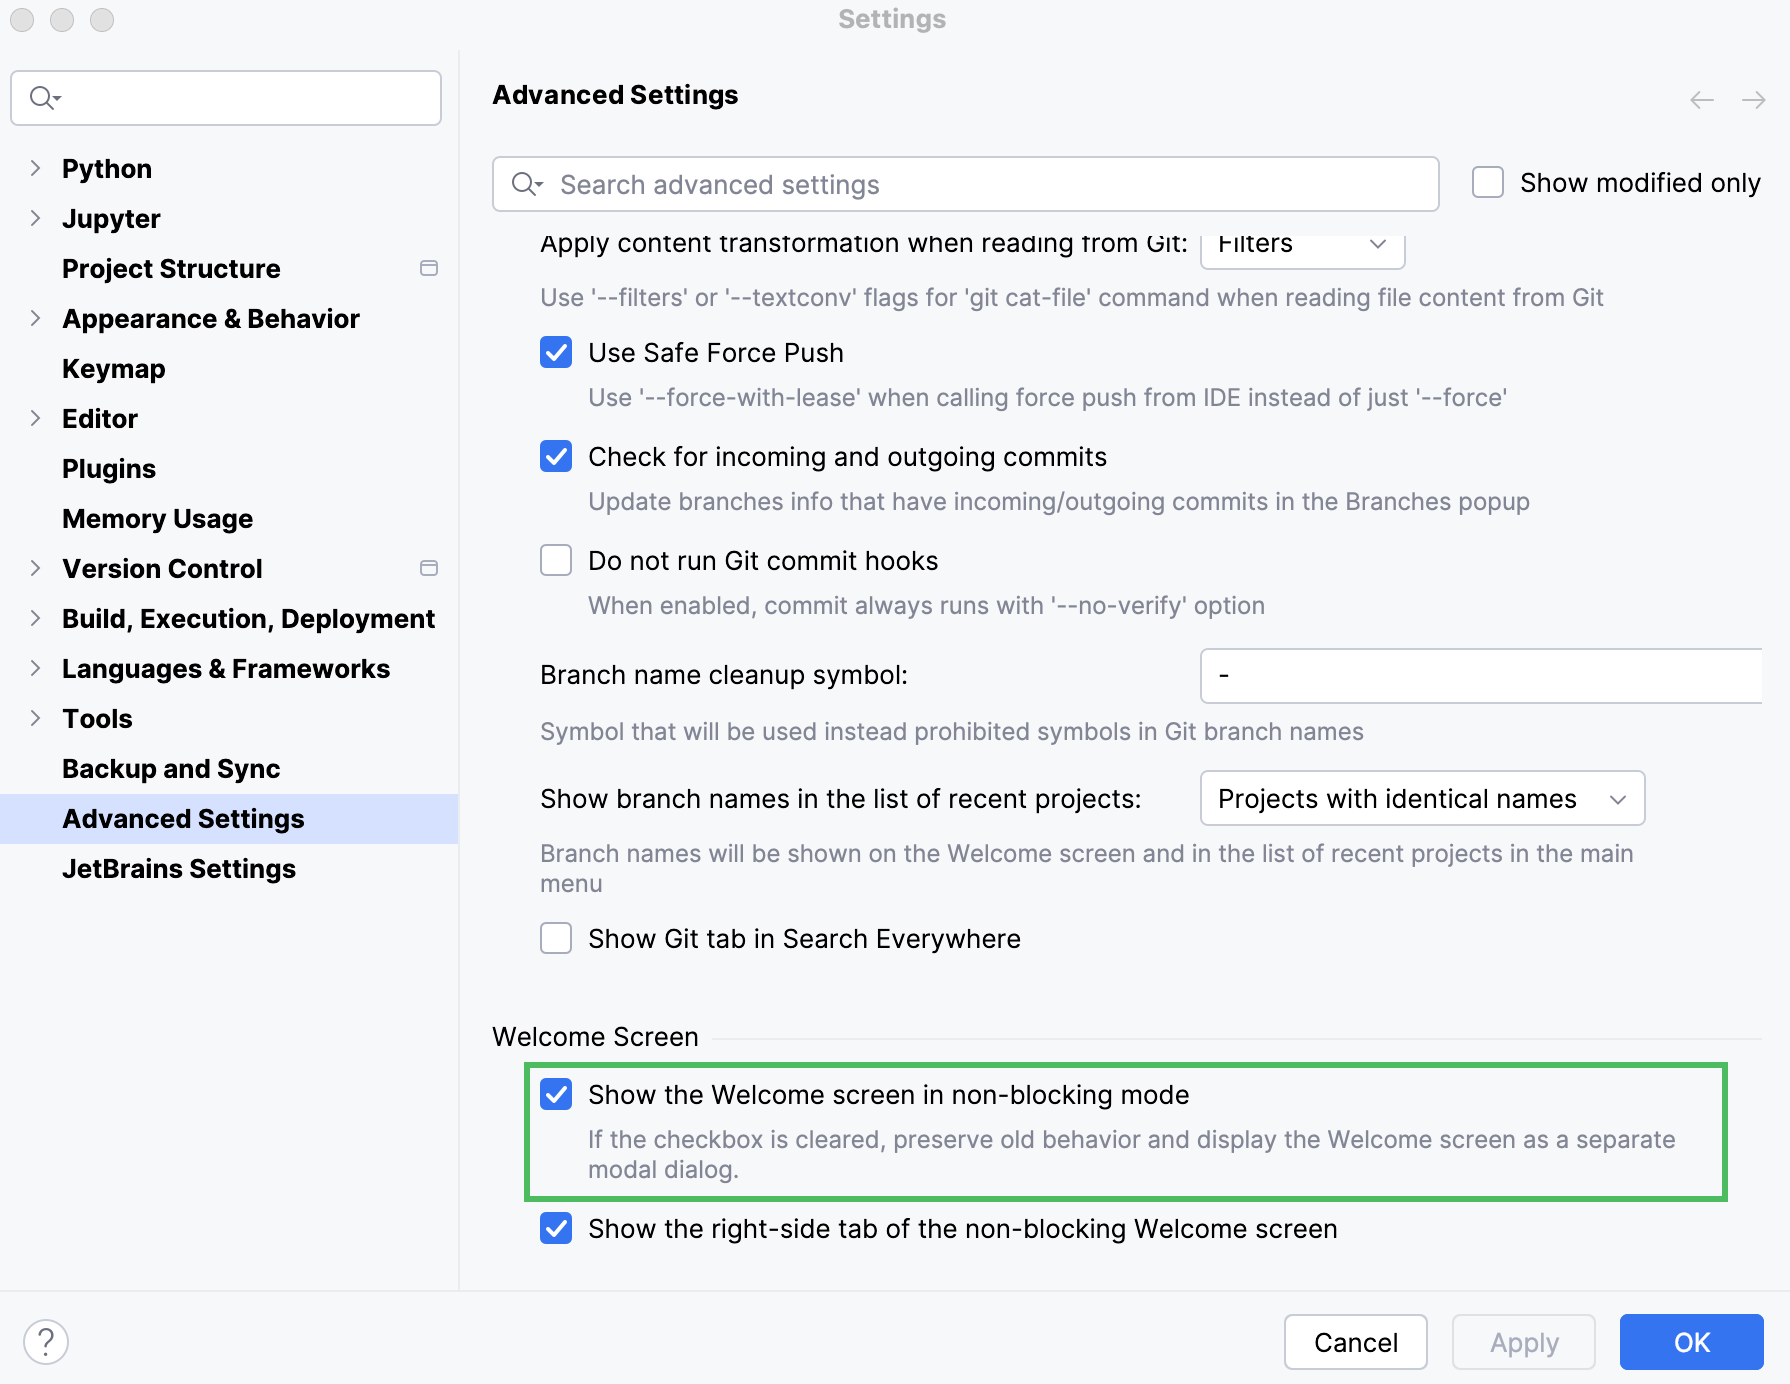1790x1384 pixels.
Task: Click the help question mark icon
Action: coord(46,1342)
